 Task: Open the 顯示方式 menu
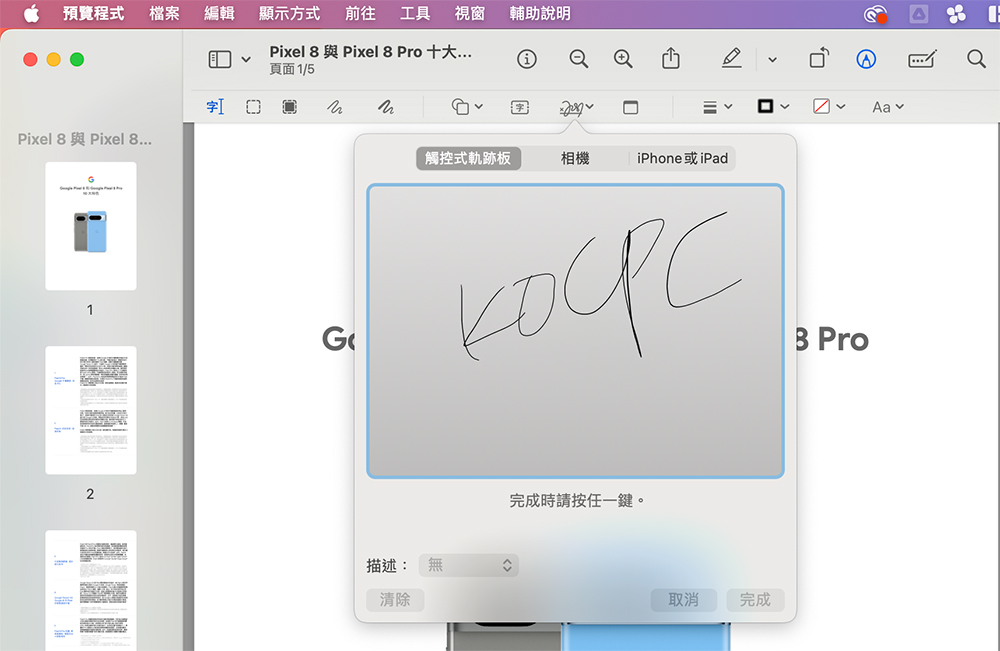(289, 13)
